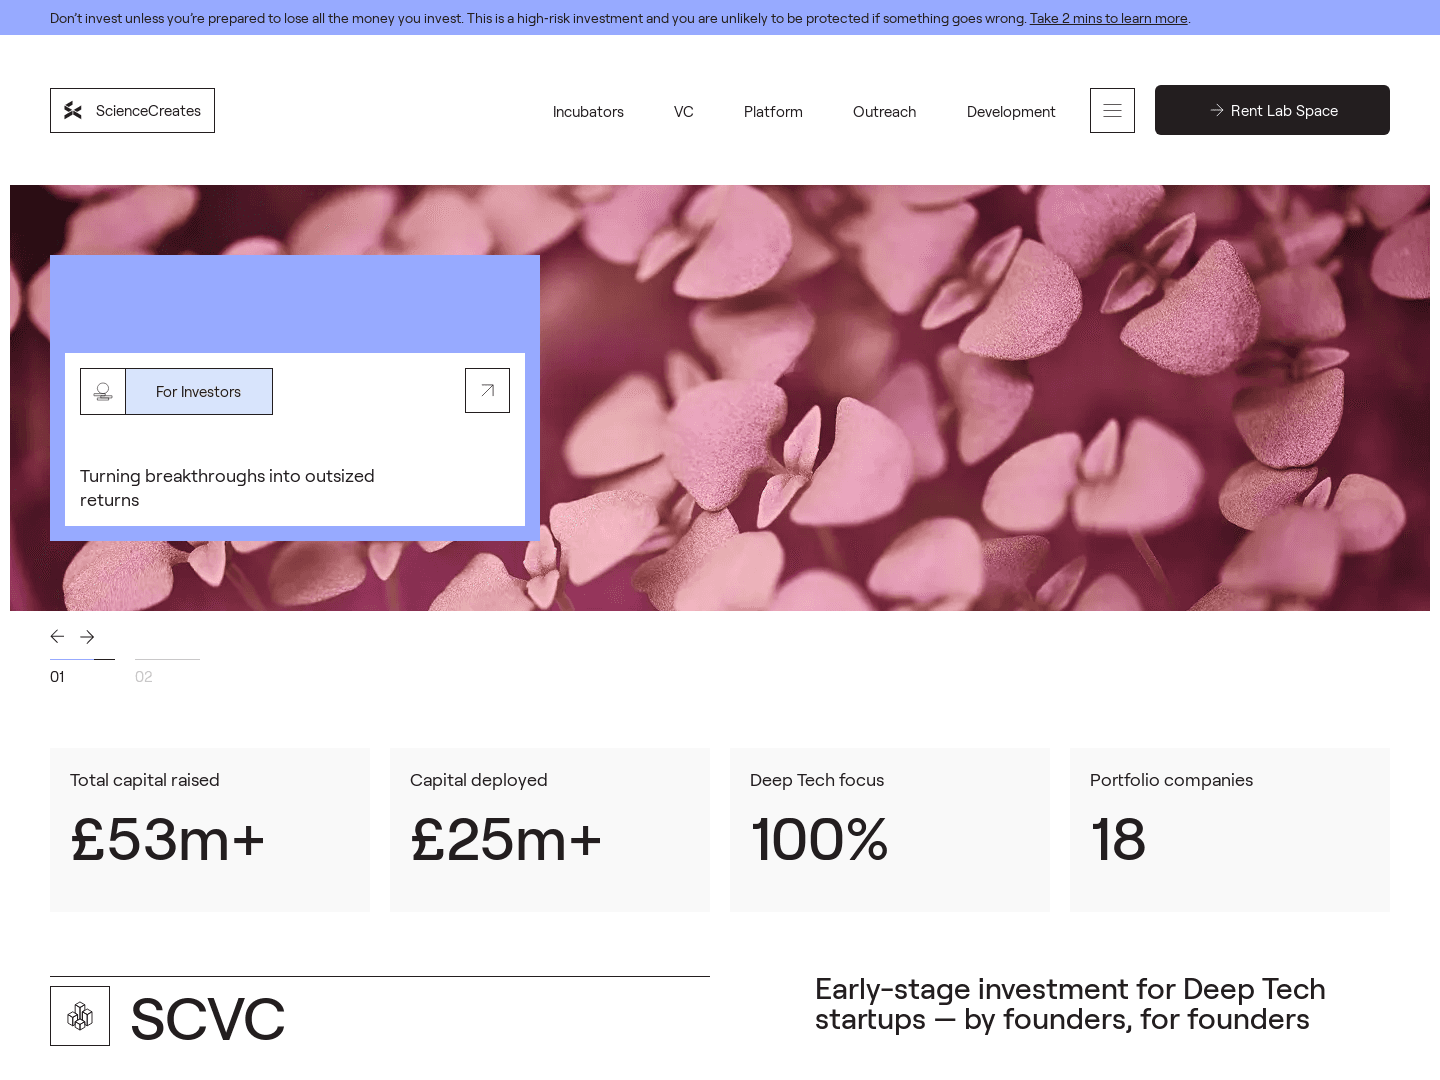The height and width of the screenshot is (1080, 1440).
Task: Select Outreach in the navigation
Action: point(884,111)
